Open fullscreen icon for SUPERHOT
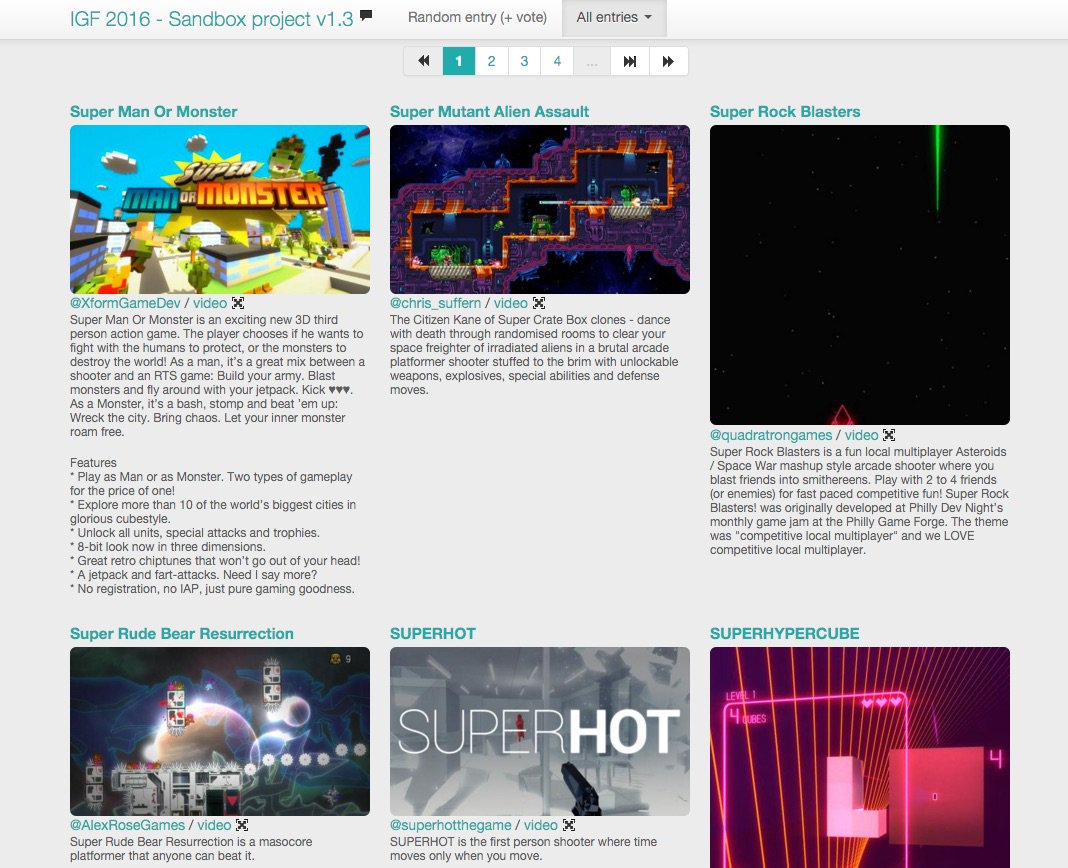1068x868 pixels. tap(569, 825)
